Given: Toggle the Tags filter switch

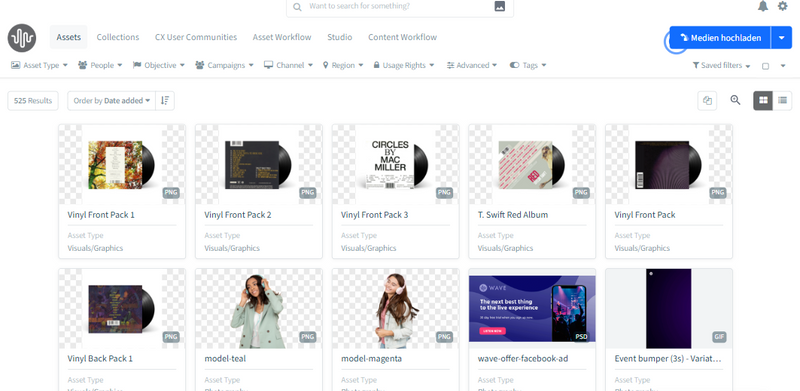Looking at the screenshot, I should click(x=514, y=65).
